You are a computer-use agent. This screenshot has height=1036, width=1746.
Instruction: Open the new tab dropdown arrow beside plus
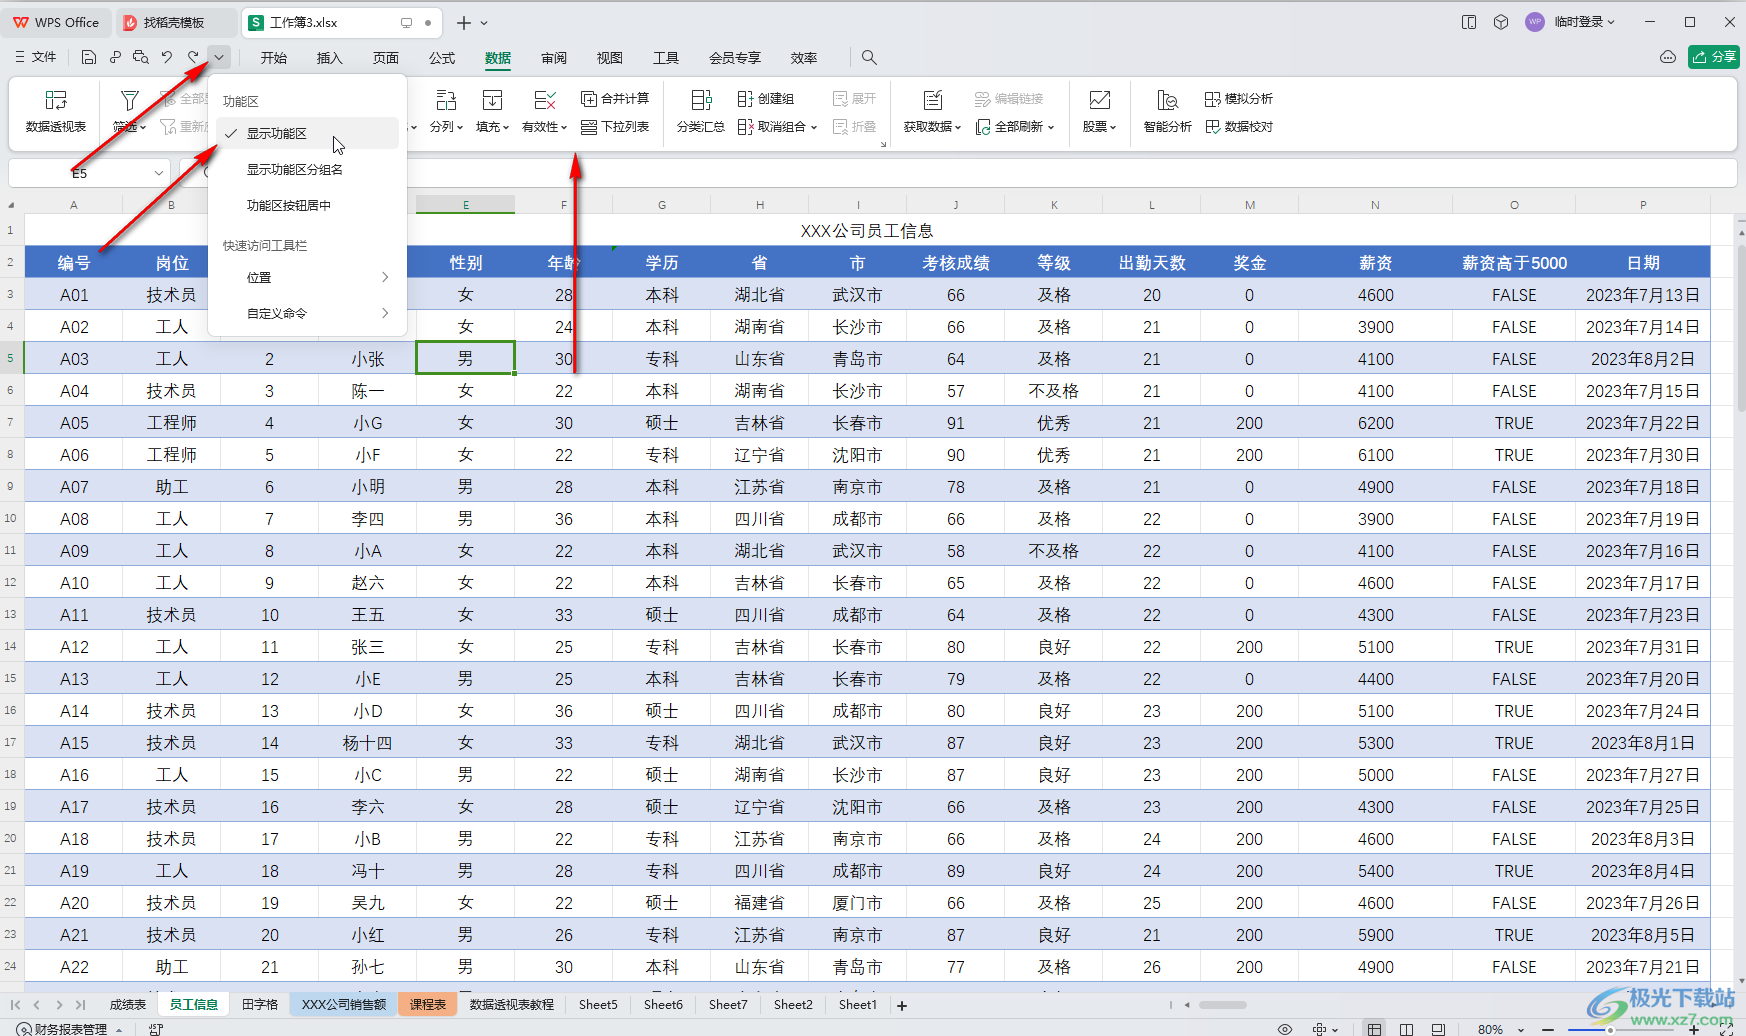click(x=485, y=22)
